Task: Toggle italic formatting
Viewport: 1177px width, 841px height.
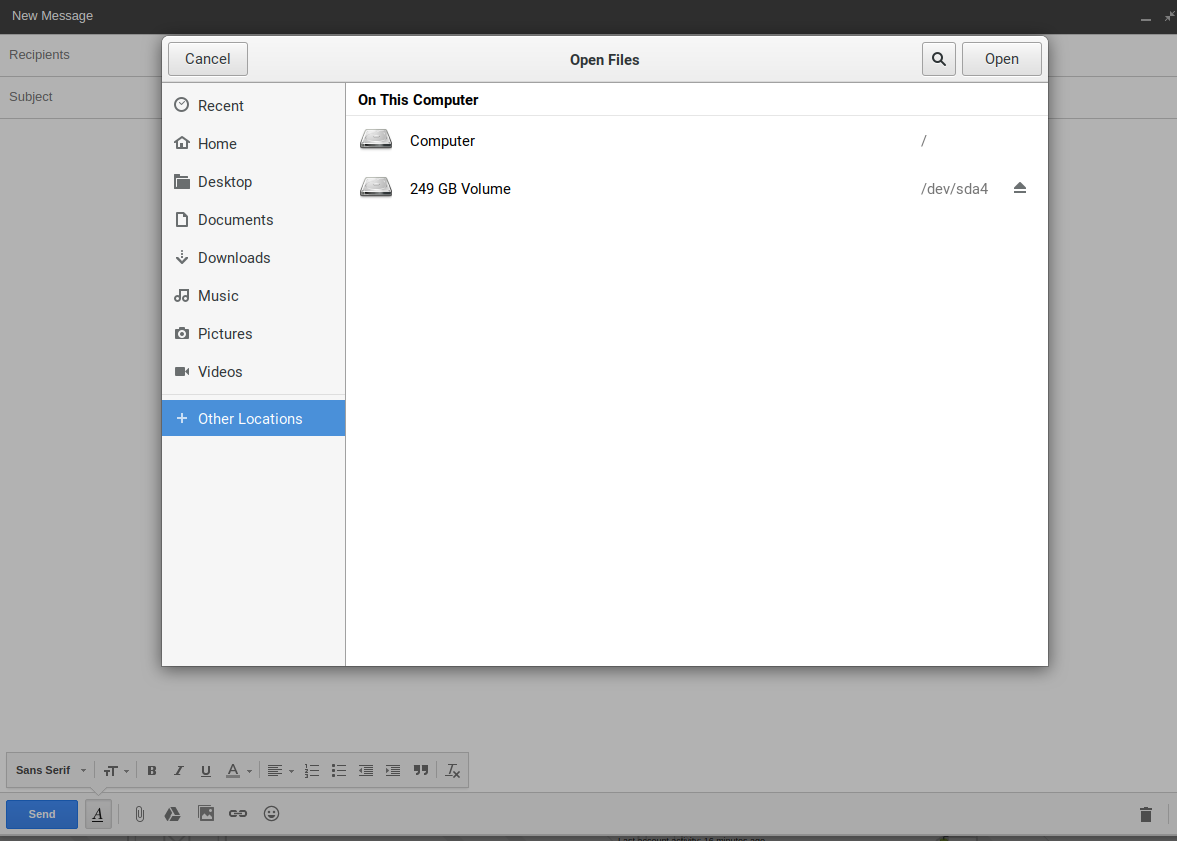Action: click(179, 771)
